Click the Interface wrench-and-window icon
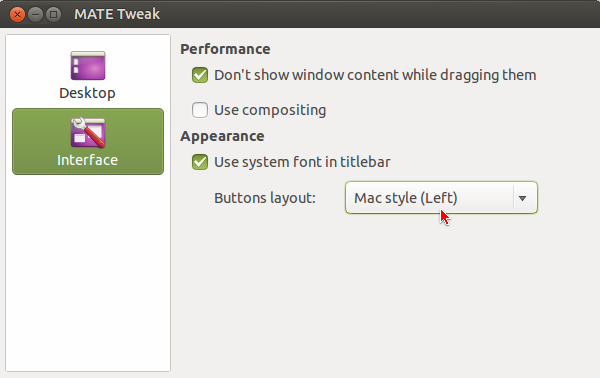Viewport: 600px width, 378px height. click(88, 132)
